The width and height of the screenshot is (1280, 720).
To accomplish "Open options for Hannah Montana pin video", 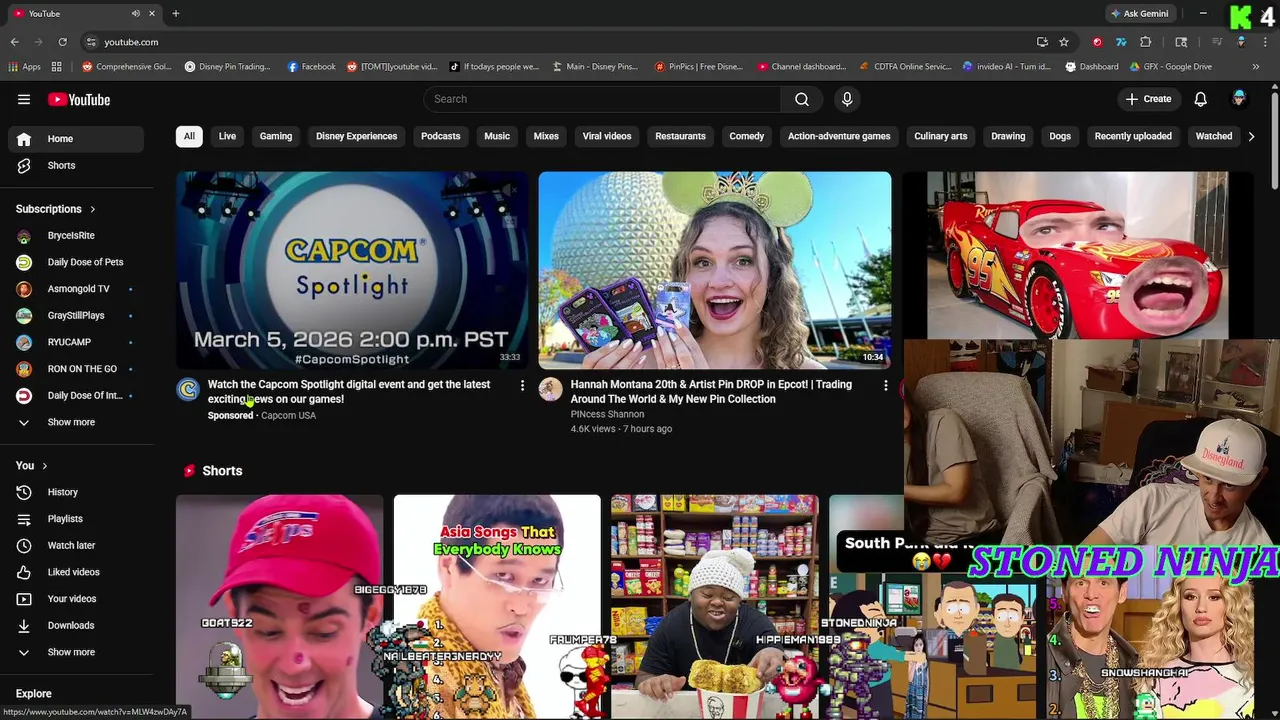I will (x=885, y=385).
